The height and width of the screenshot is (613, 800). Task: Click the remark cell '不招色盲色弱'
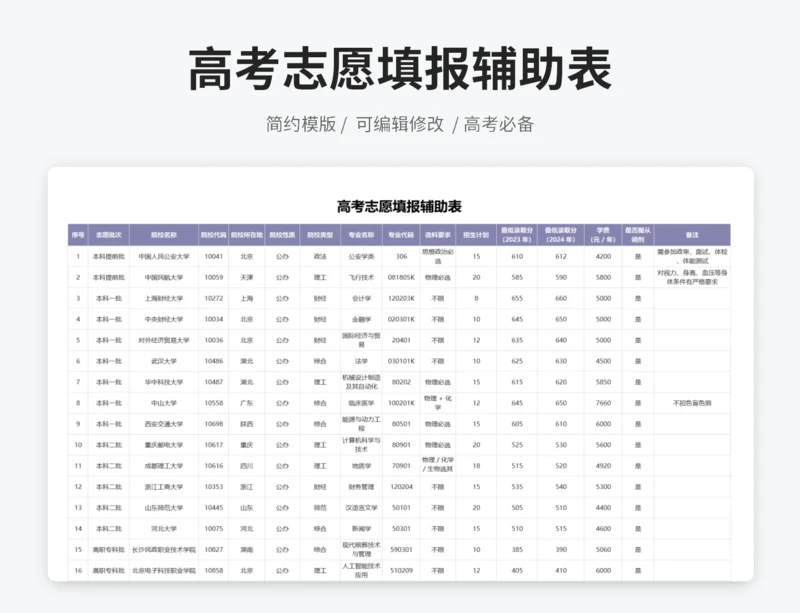pyautogui.click(x=692, y=403)
